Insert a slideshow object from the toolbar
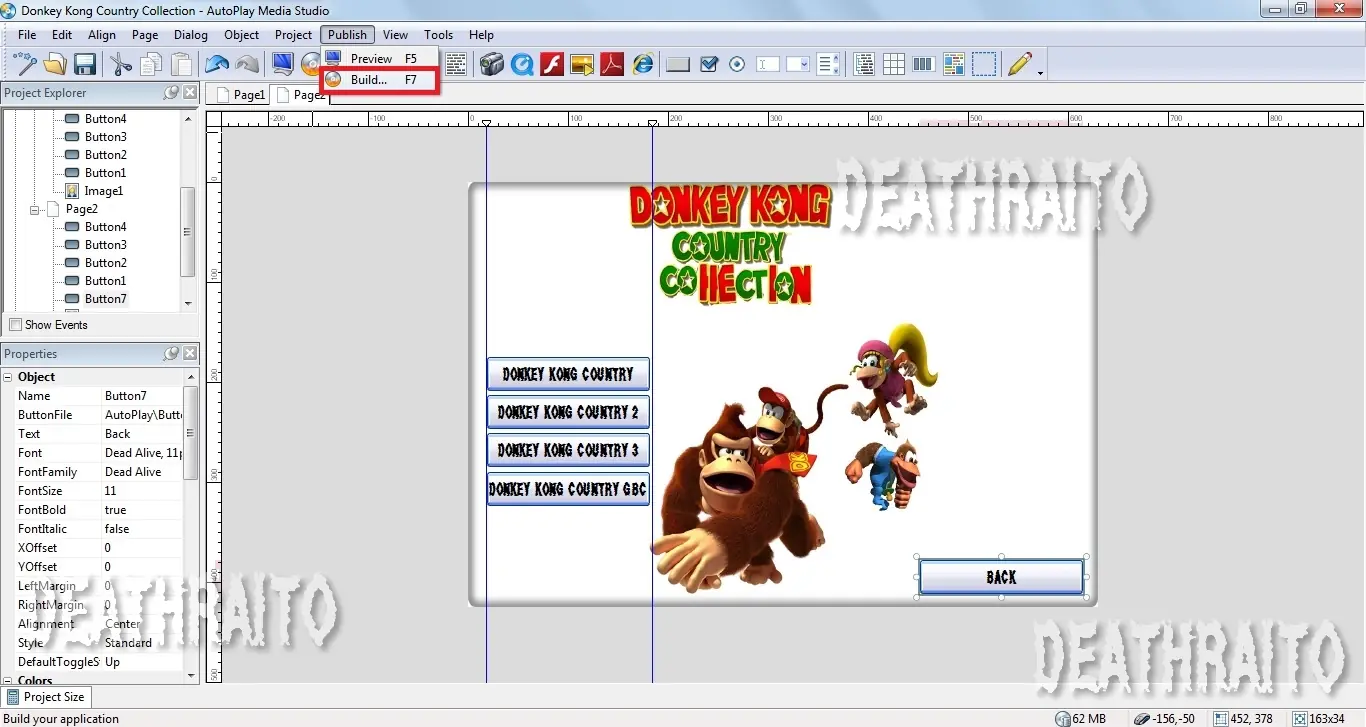 pos(582,65)
